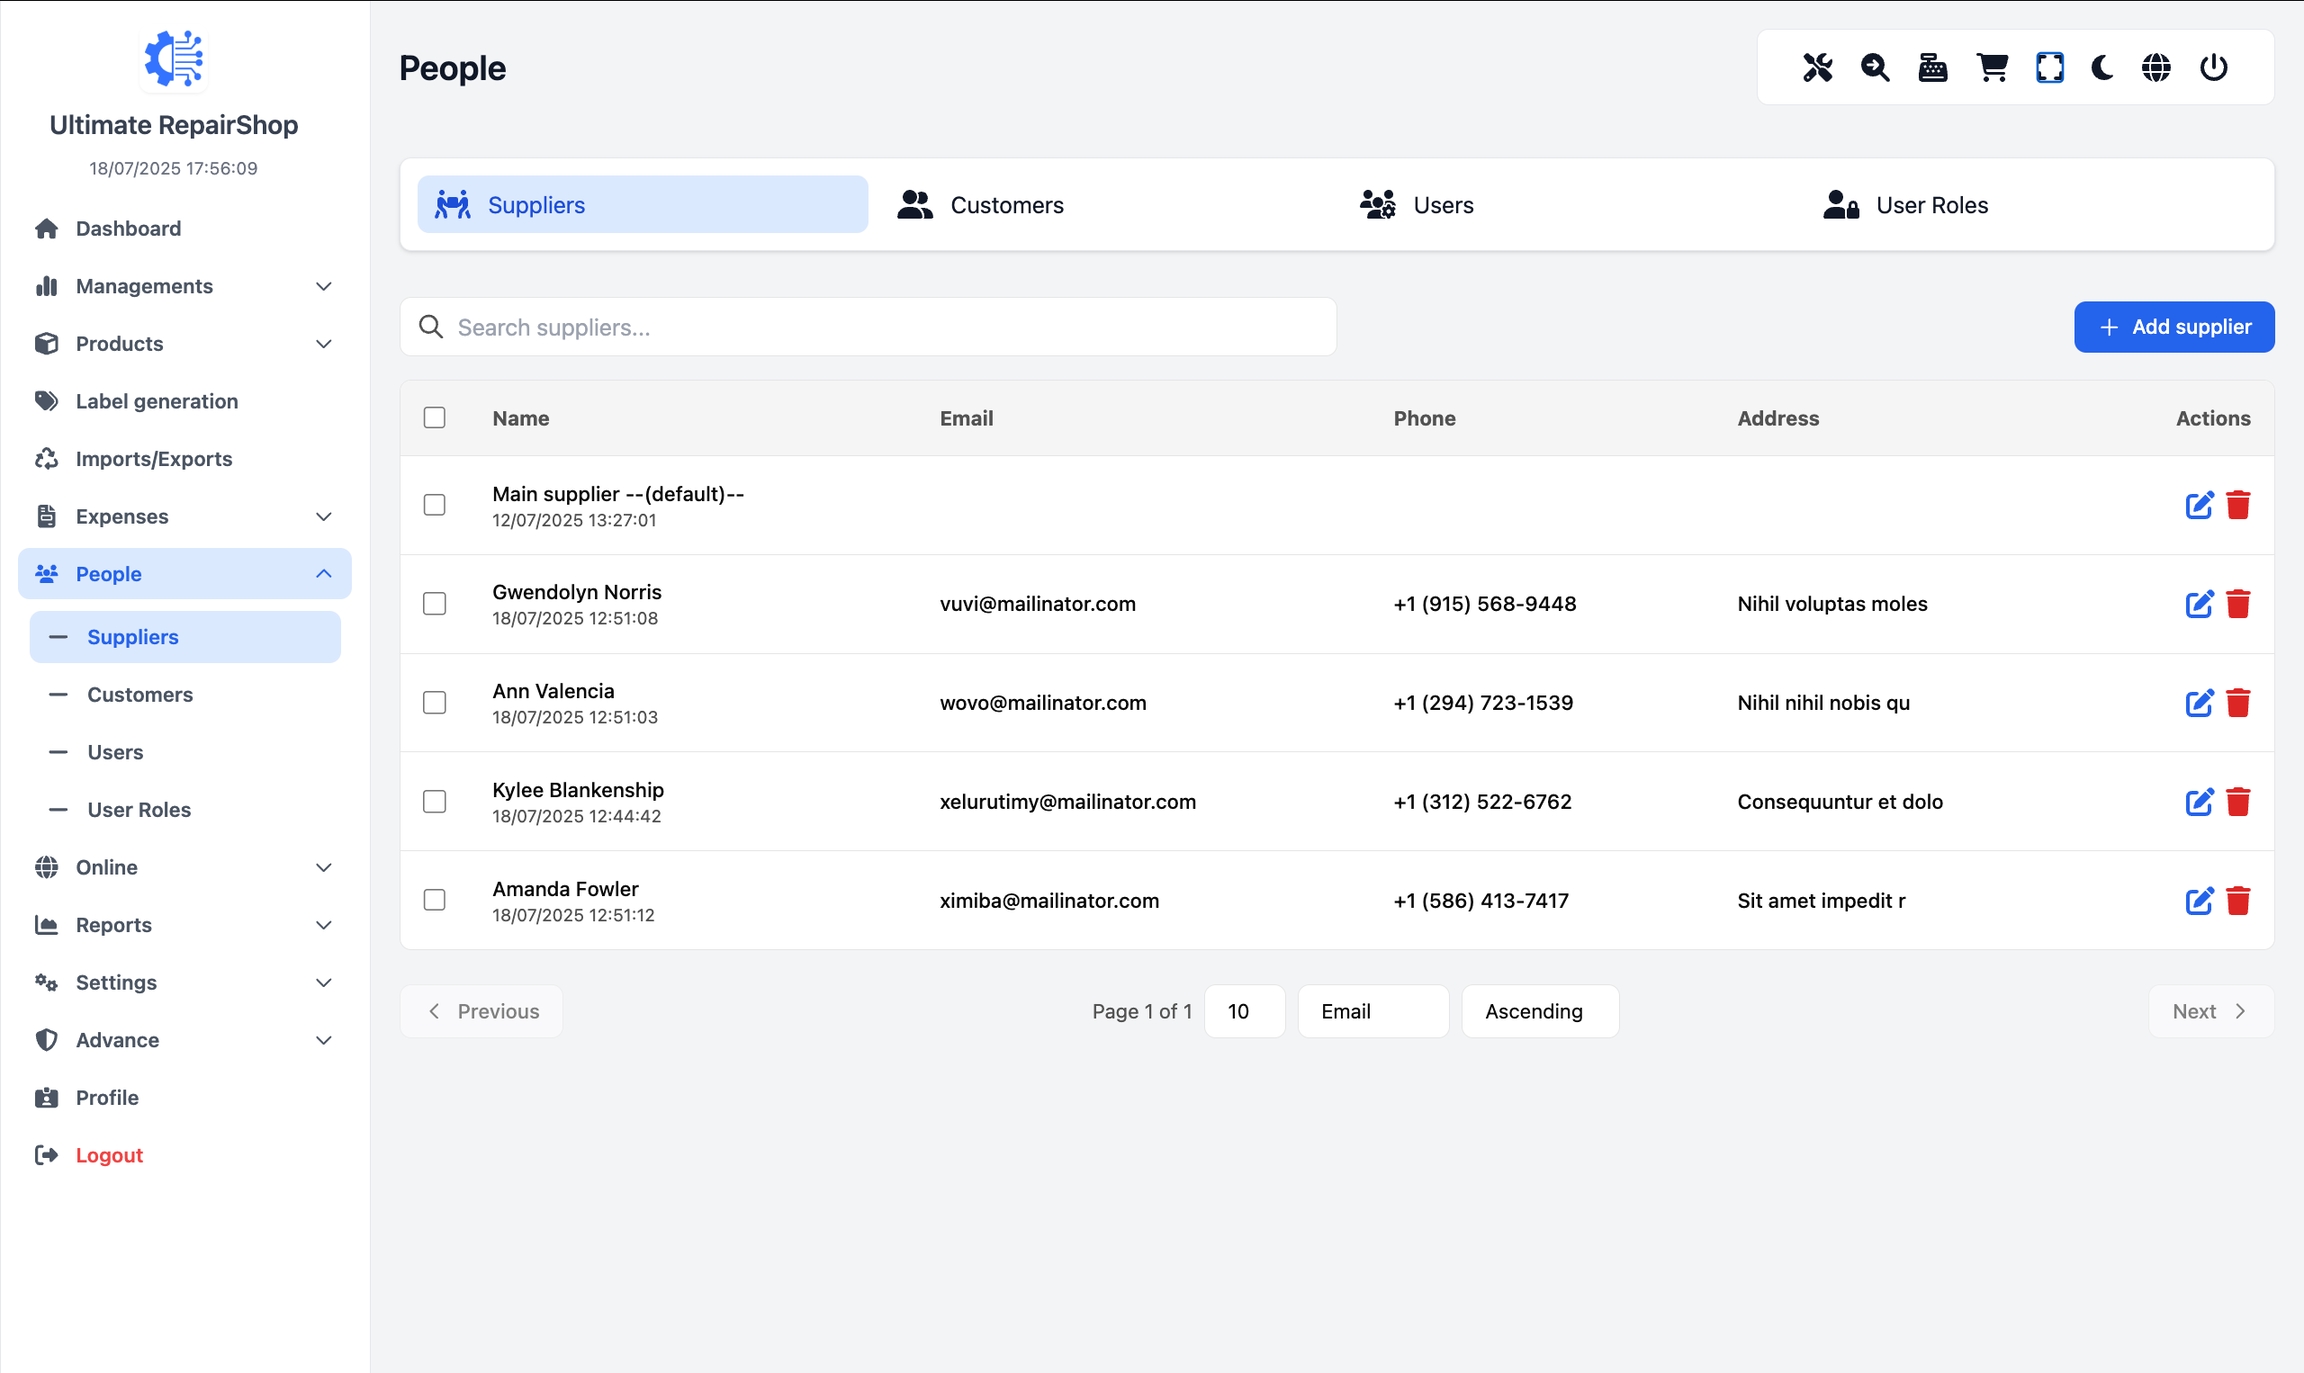Viewport: 2304px width, 1373px height.
Task: Delete Amanda Fowler supplier
Action: click(2238, 901)
